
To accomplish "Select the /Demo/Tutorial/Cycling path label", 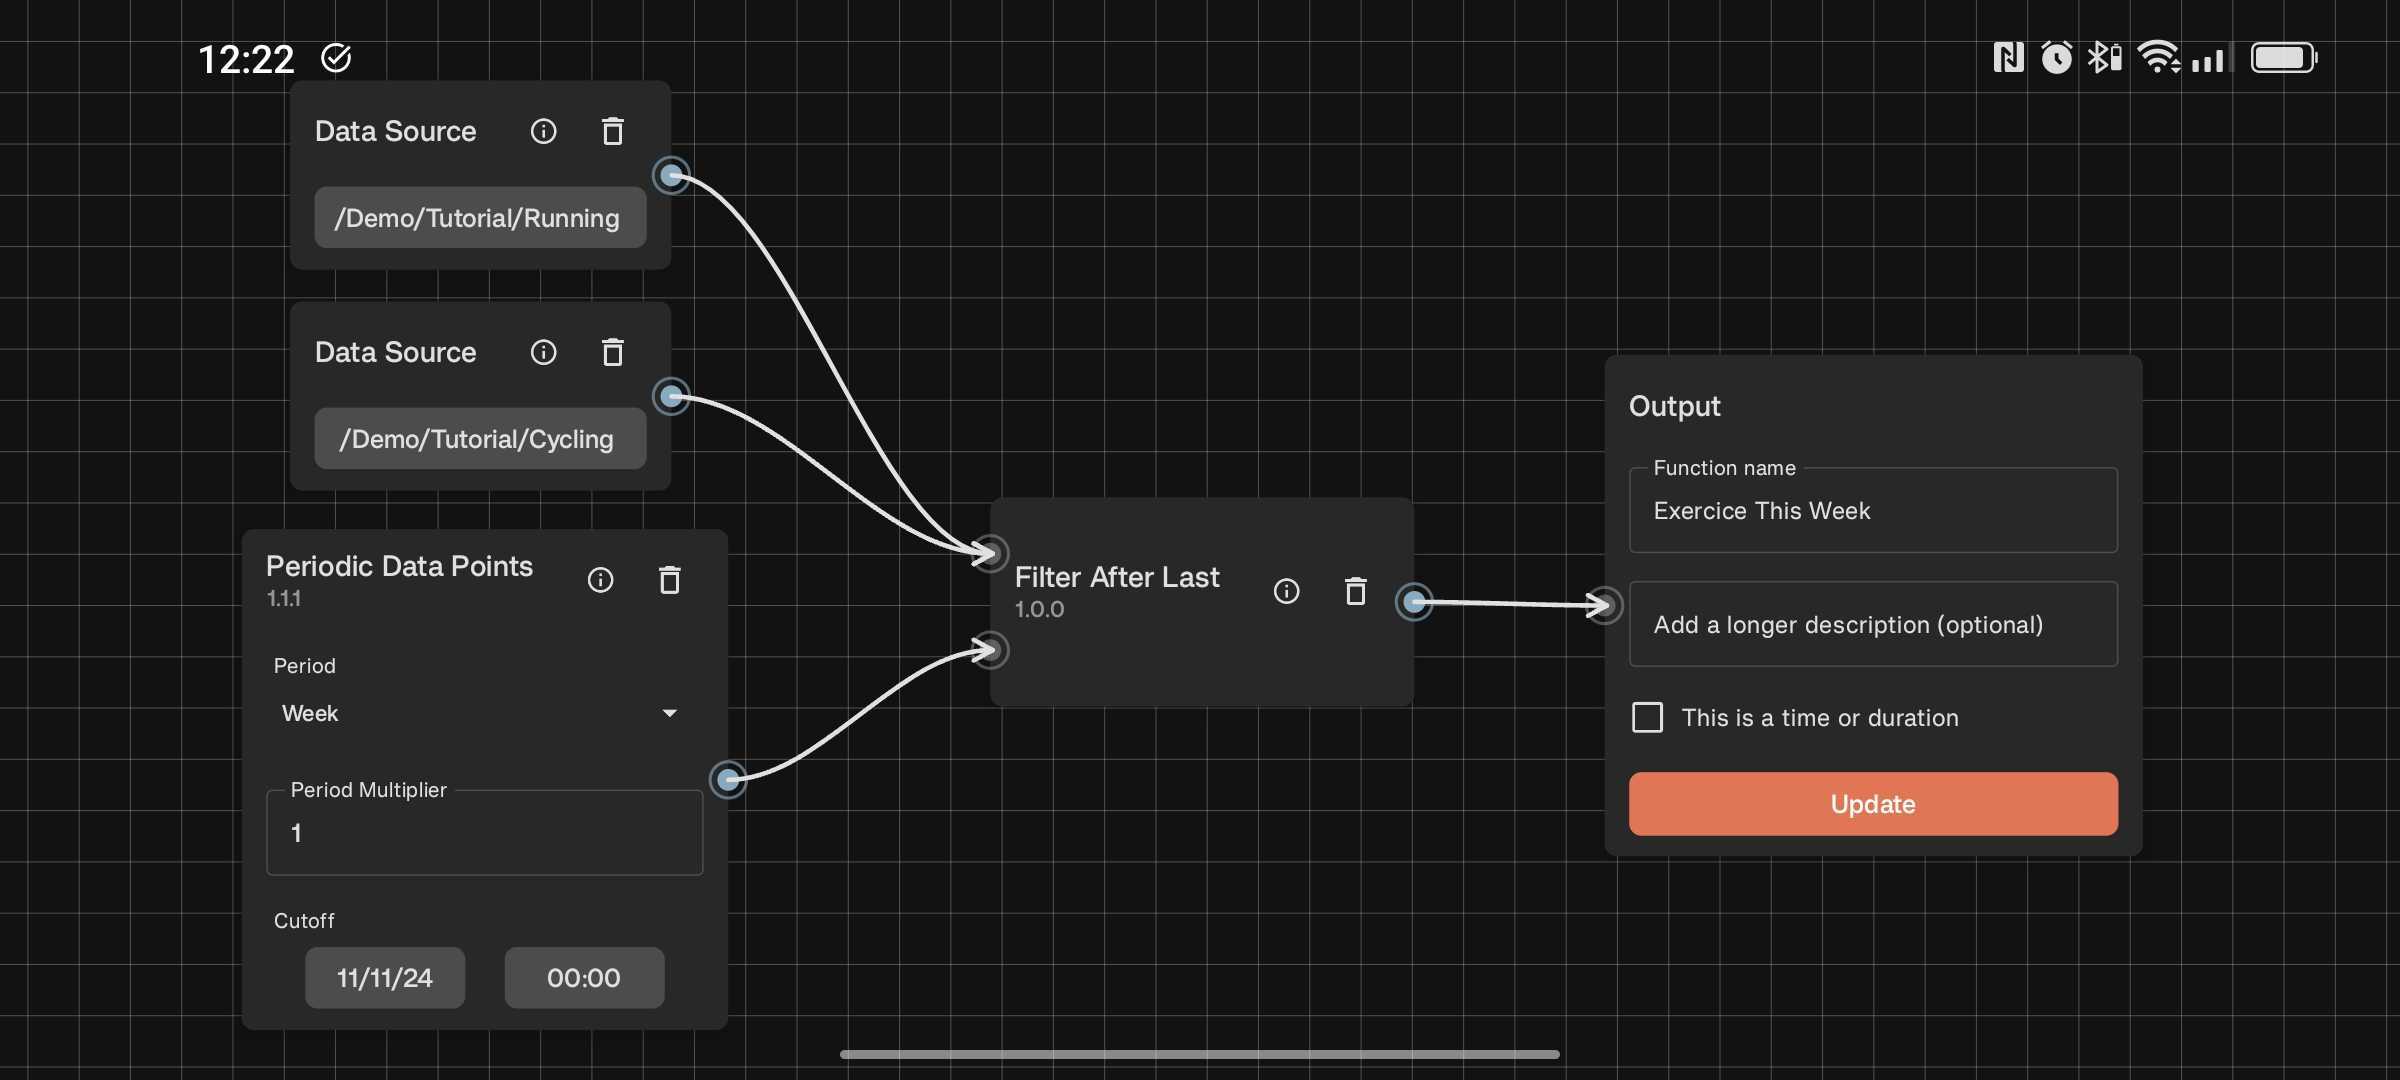I will (x=479, y=438).
